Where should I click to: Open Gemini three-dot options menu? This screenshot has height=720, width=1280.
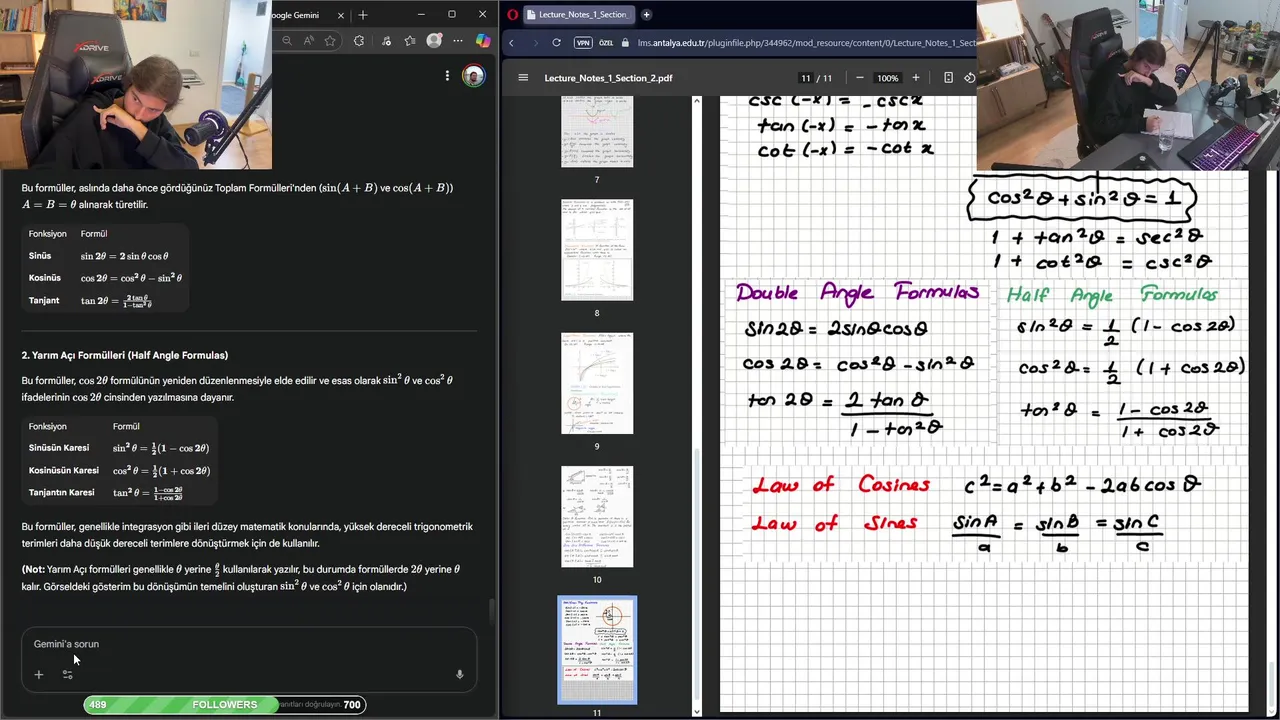[x=447, y=76]
